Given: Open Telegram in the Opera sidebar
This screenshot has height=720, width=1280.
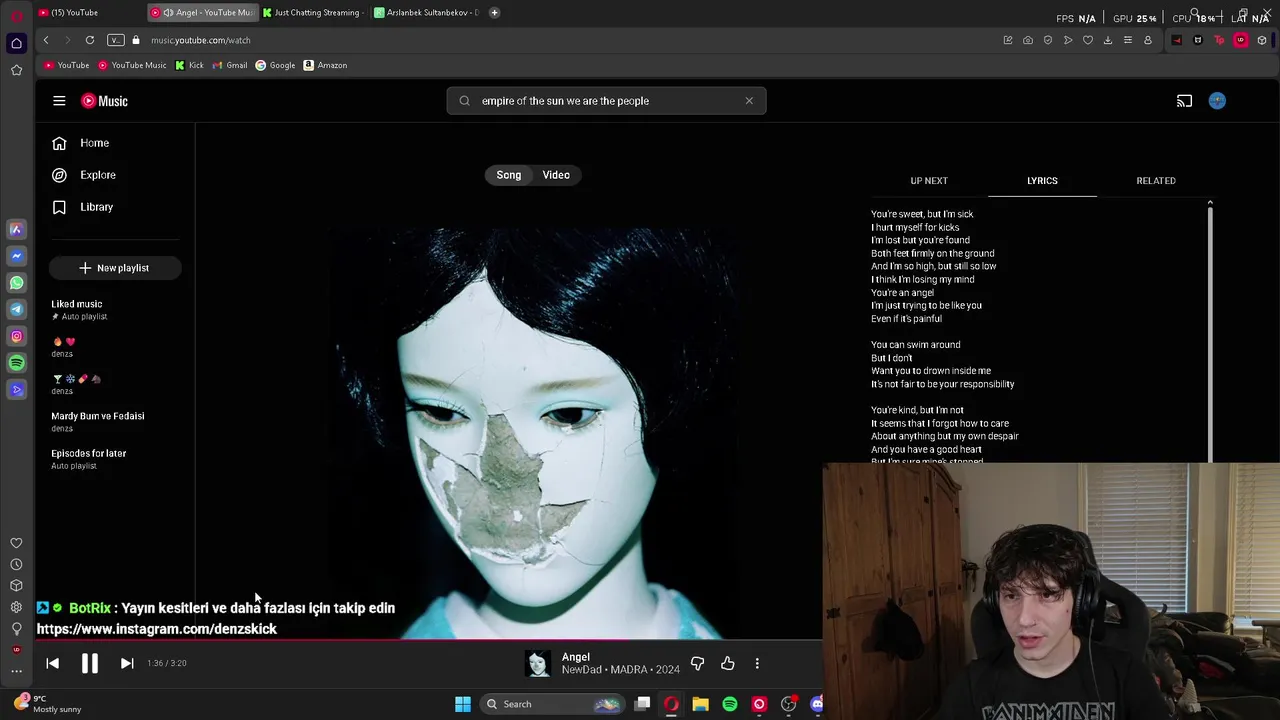Looking at the screenshot, I should [x=16, y=309].
